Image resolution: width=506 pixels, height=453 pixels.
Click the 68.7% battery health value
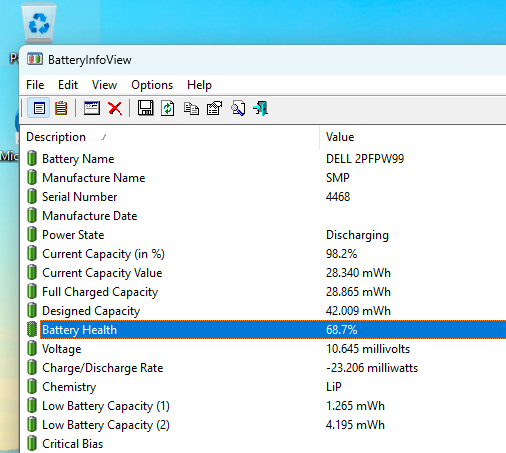(x=341, y=330)
